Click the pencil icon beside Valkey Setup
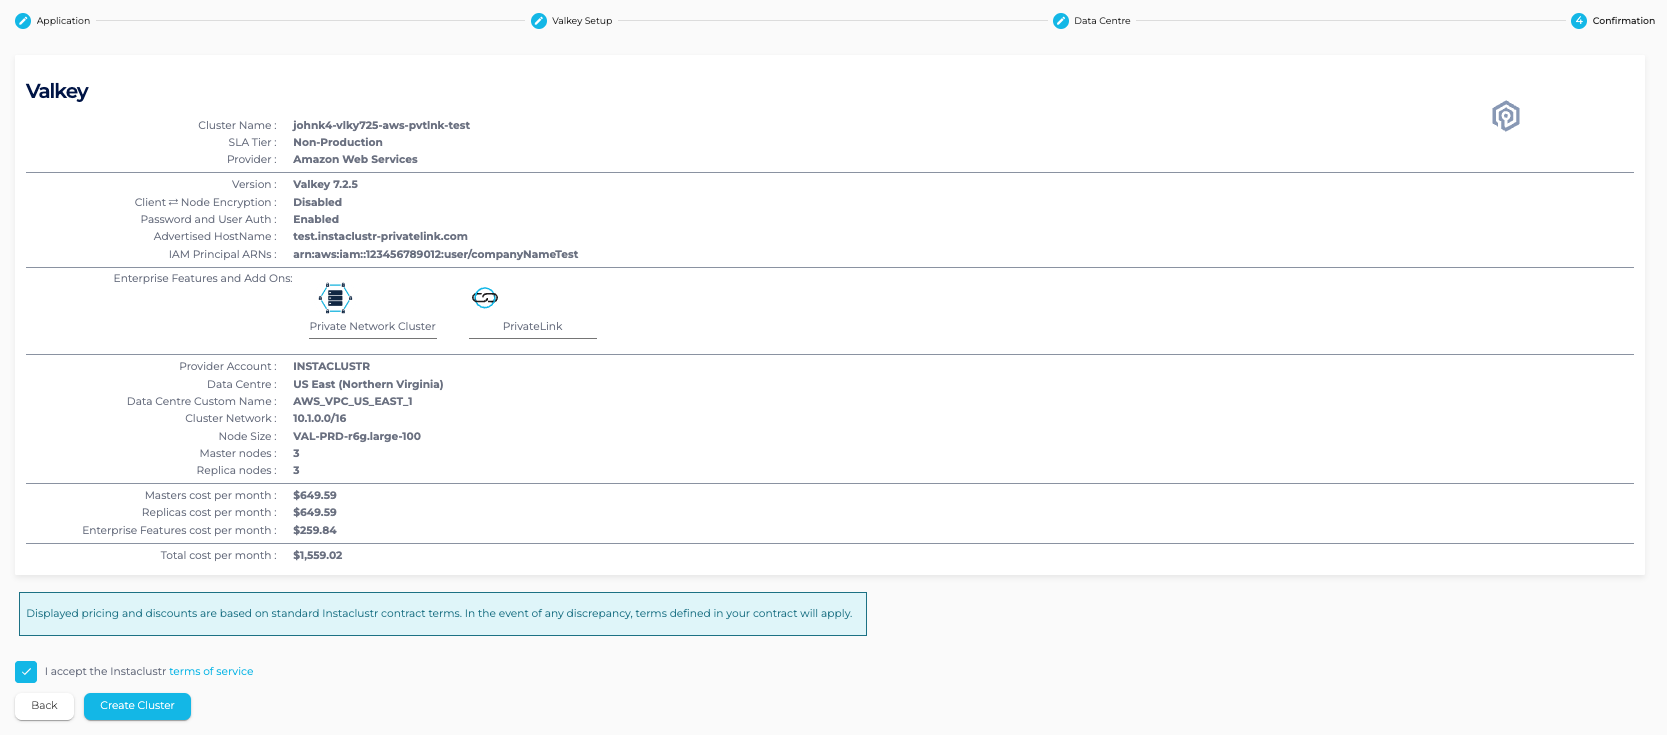1667x735 pixels. point(539,21)
